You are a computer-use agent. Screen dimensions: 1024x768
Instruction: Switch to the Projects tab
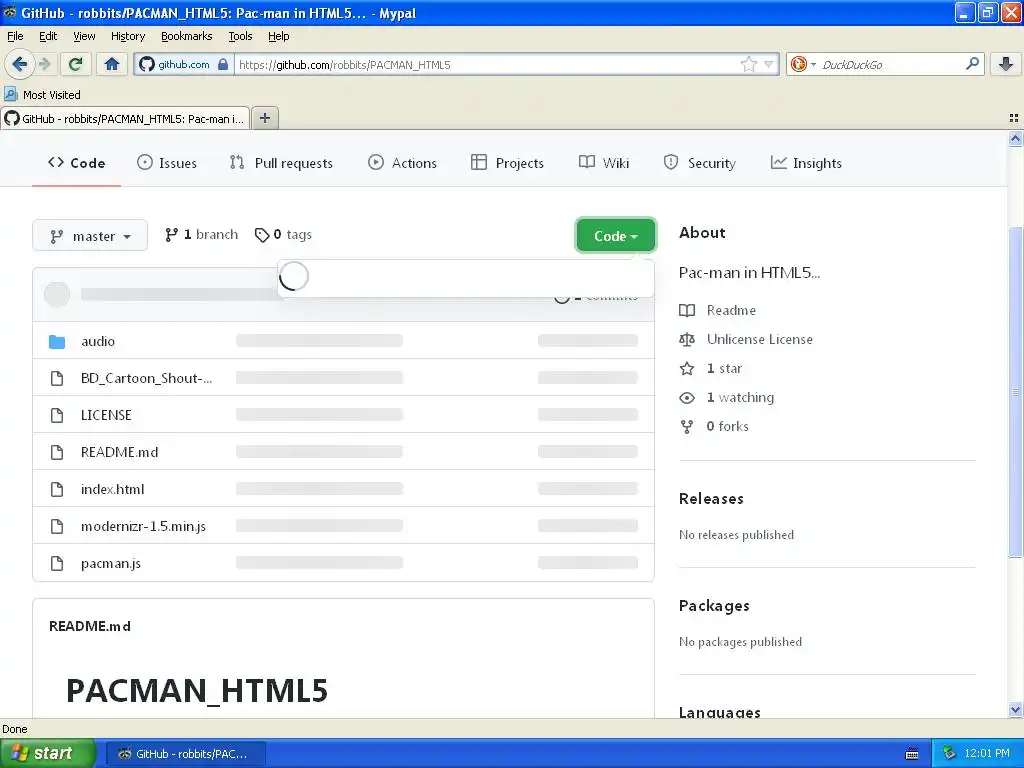click(x=507, y=163)
